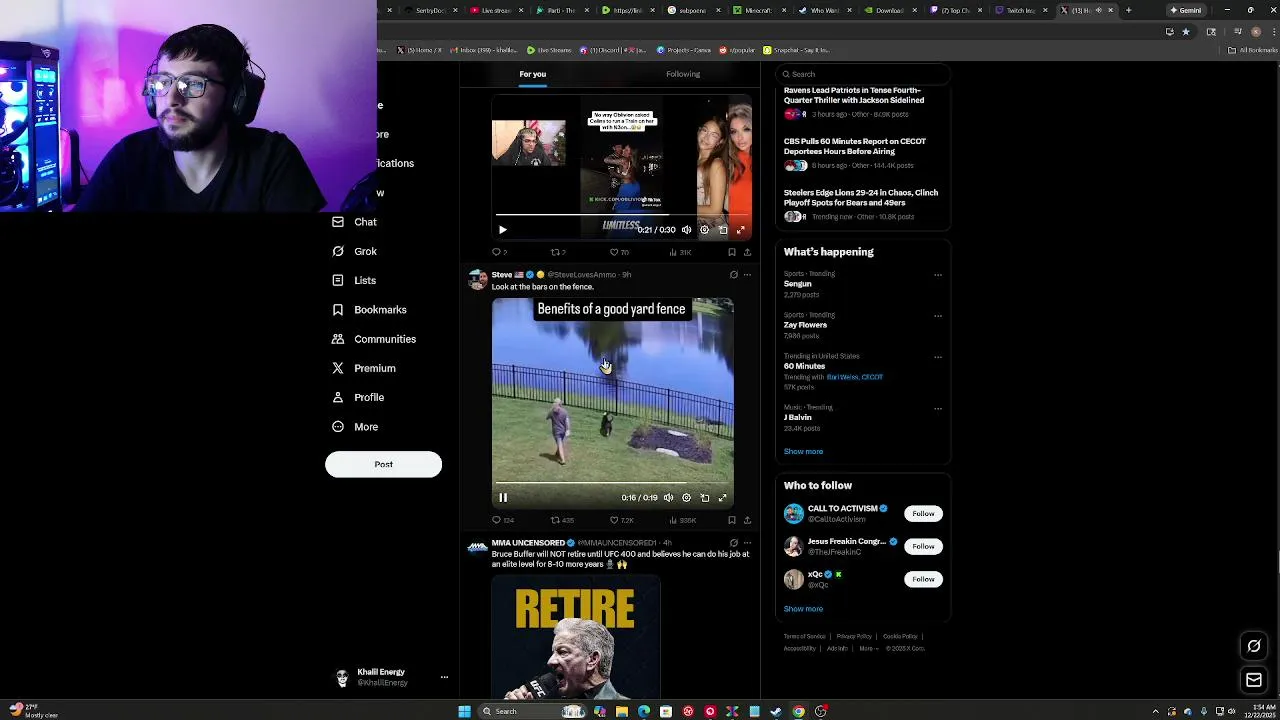
Task: Open settings gear on the Limitless video
Action: point(704,230)
